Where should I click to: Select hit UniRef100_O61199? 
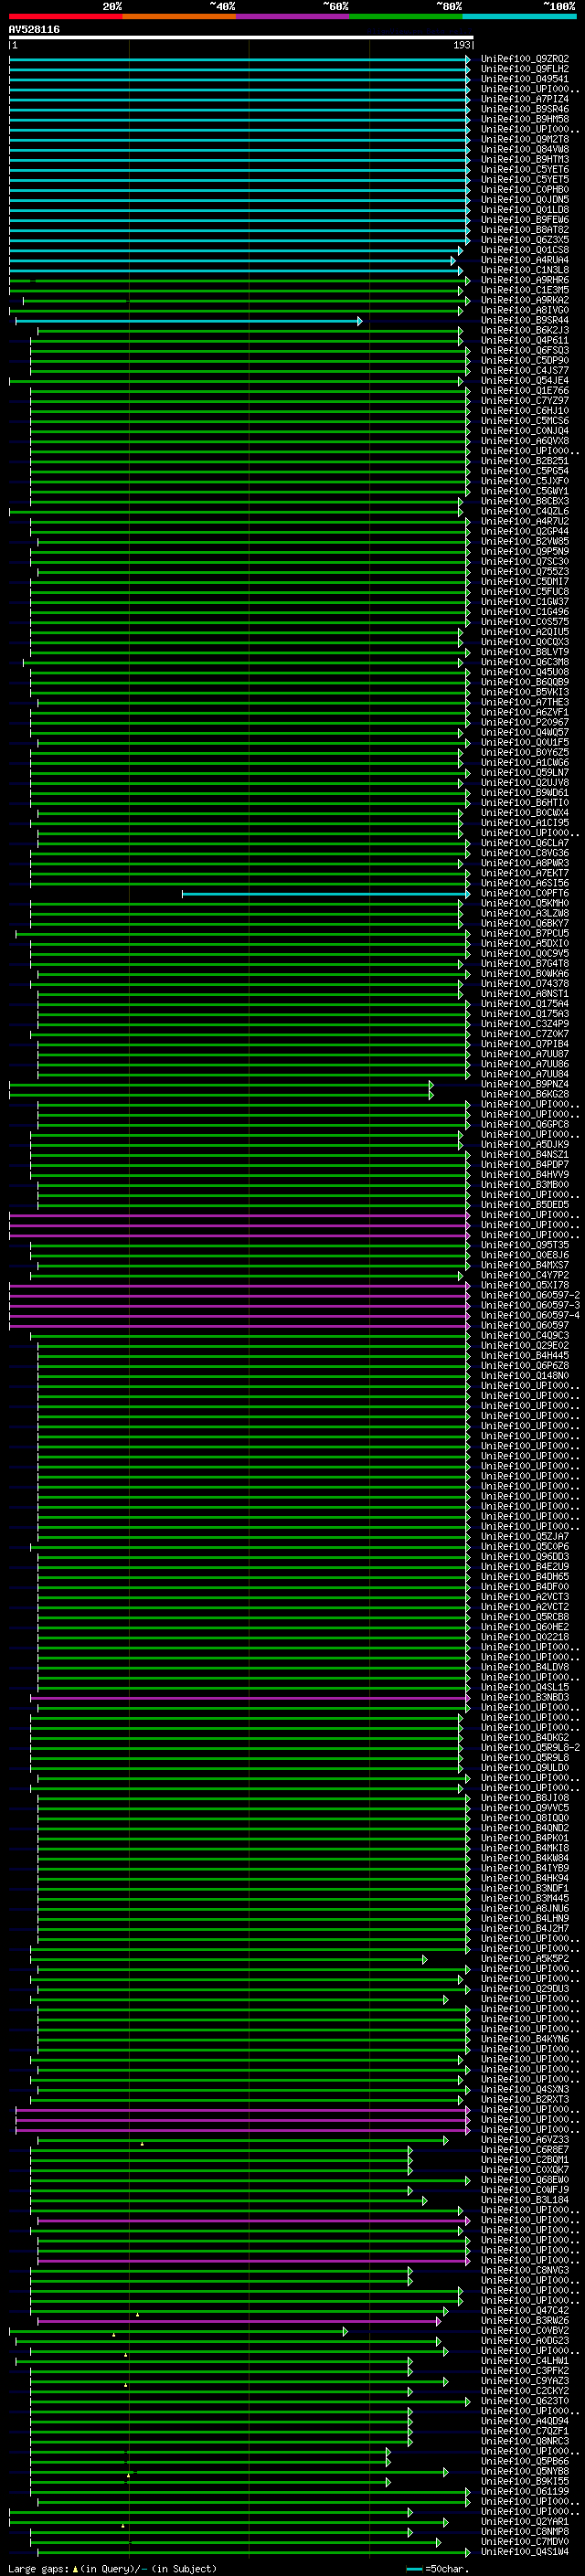pos(524,2491)
